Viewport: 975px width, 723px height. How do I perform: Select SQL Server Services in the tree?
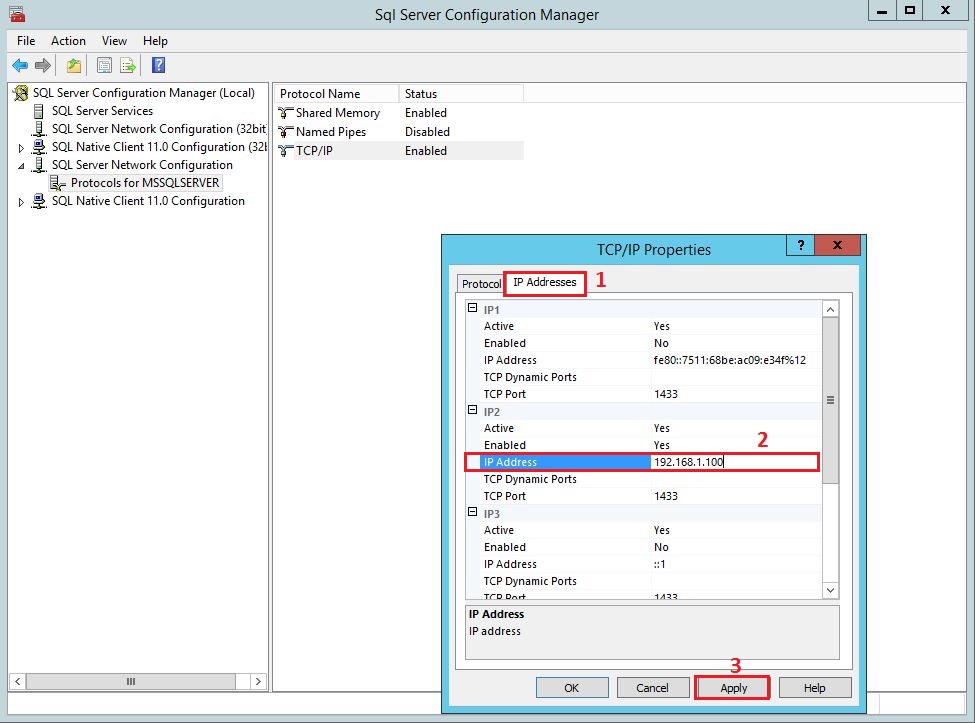coord(103,111)
